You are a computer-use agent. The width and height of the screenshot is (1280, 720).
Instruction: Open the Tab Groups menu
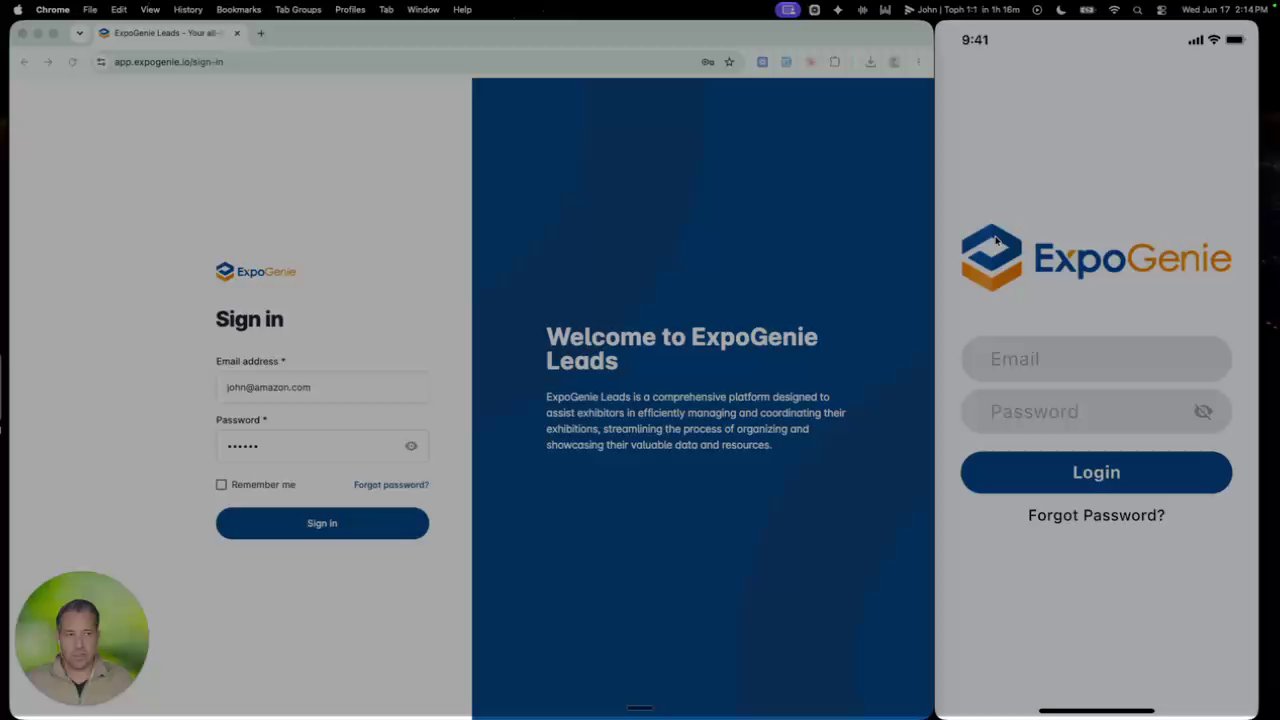(x=298, y=10)
